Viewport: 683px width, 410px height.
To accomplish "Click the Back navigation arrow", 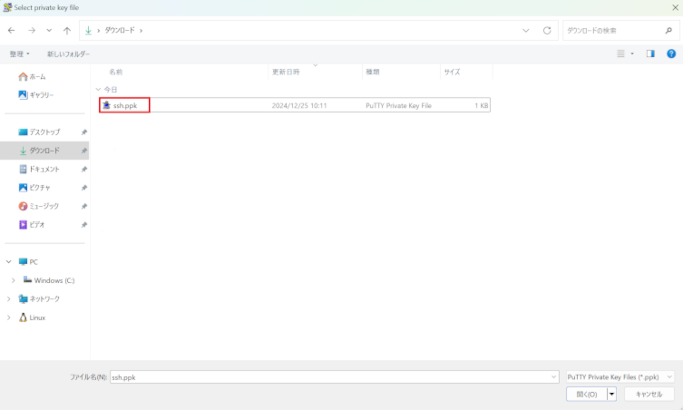I will (12, 30).
